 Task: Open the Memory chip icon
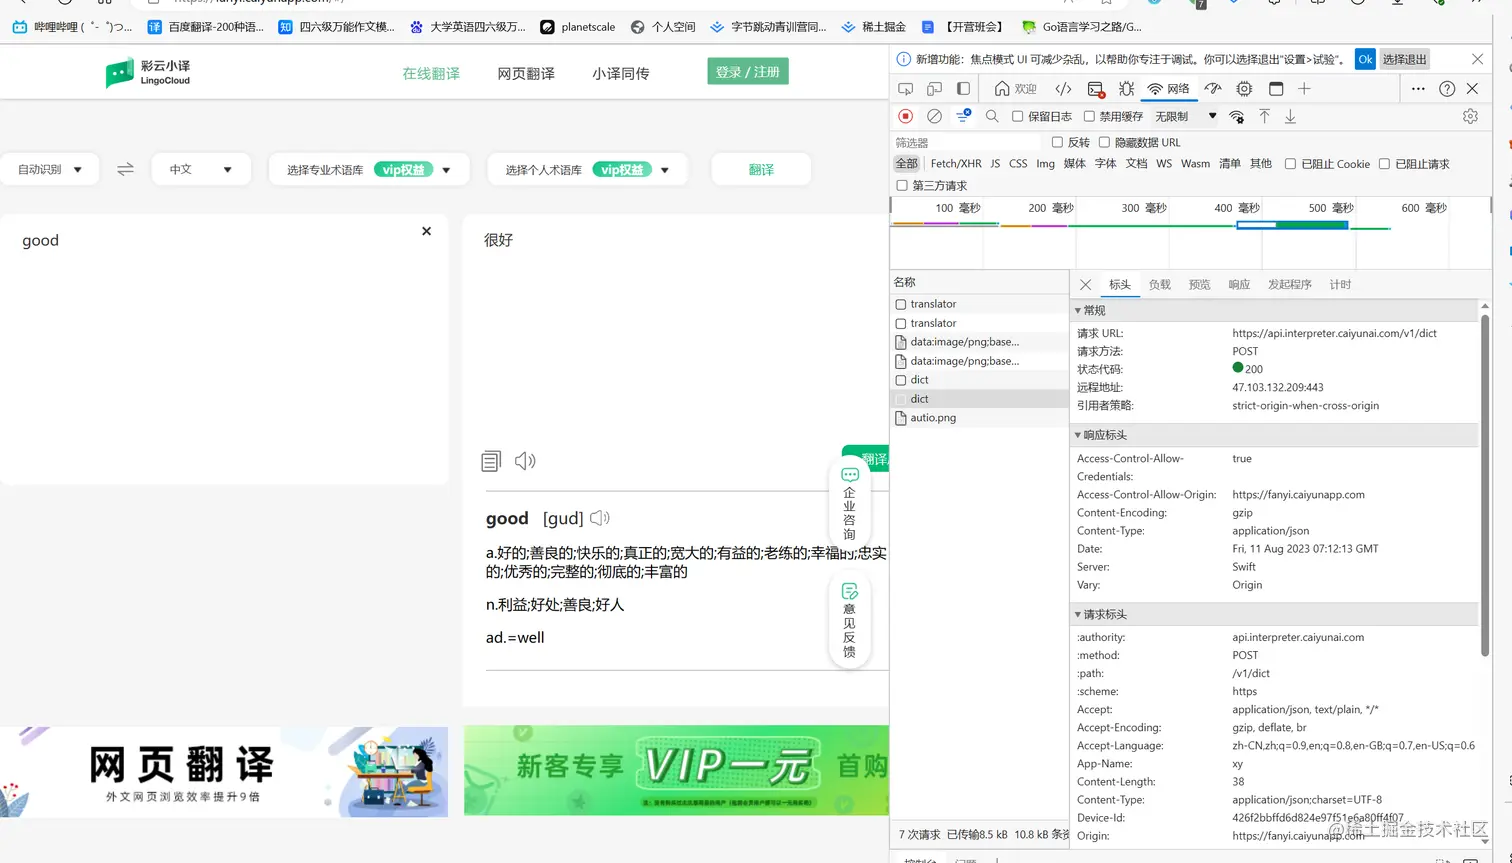tap(1244, 88)
